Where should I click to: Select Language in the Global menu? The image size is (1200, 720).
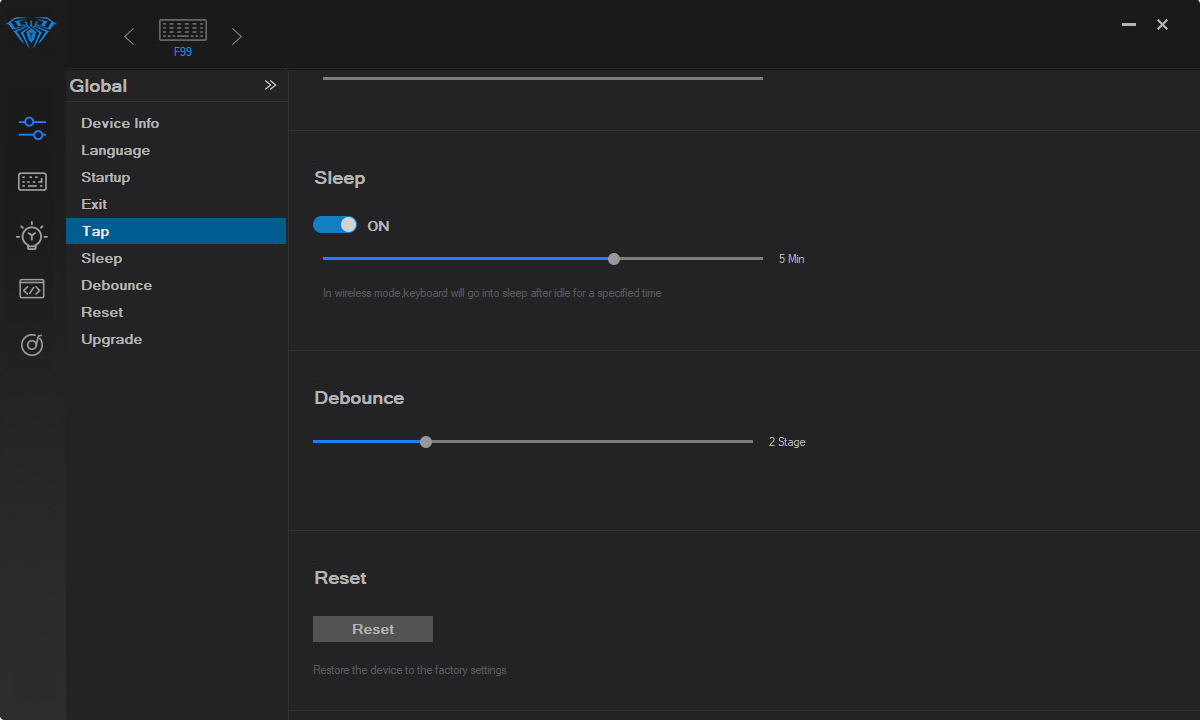tap(115, 150)
